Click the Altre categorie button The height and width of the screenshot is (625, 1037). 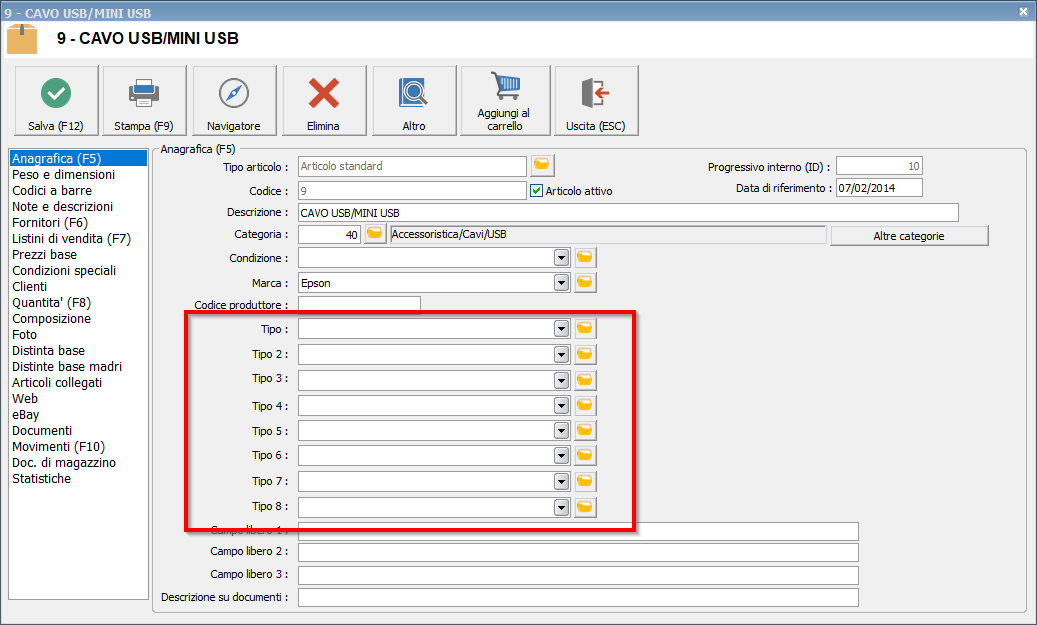[x=909, y=236]
